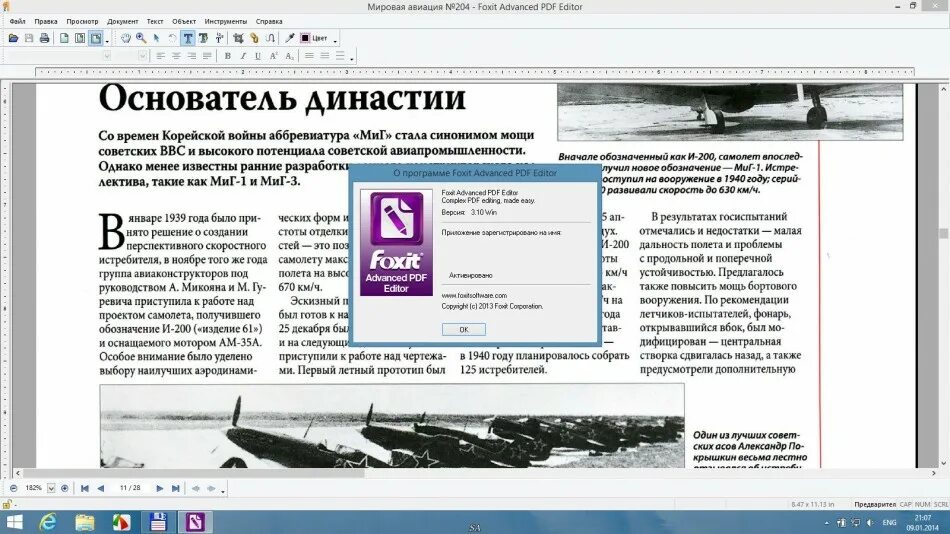Viewport: 950px width, 534px height.
Task: Click the previous view back arrow
Action: tap(195, 488)
